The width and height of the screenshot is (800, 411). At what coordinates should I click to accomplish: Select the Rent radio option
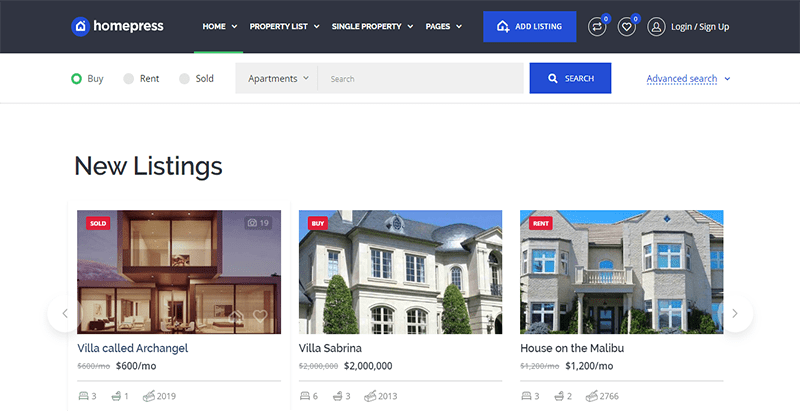pos(129,79)
